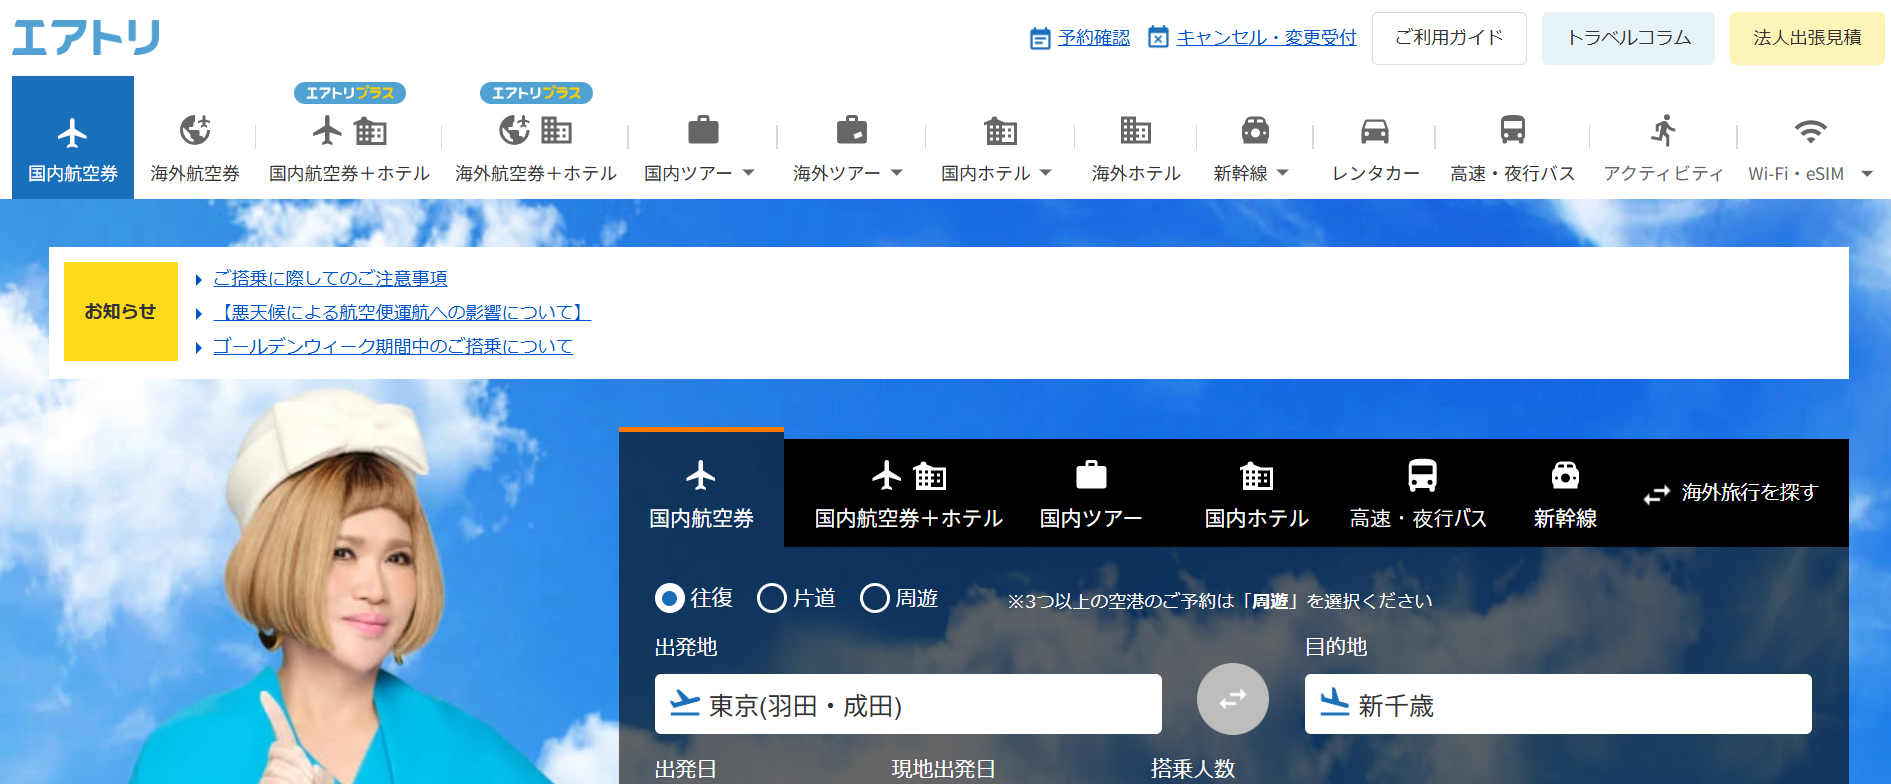This screenshot has width=1891, height=784.
Task: Open レンタカー car icon in navigation
Action: [x=1375, y=131]
